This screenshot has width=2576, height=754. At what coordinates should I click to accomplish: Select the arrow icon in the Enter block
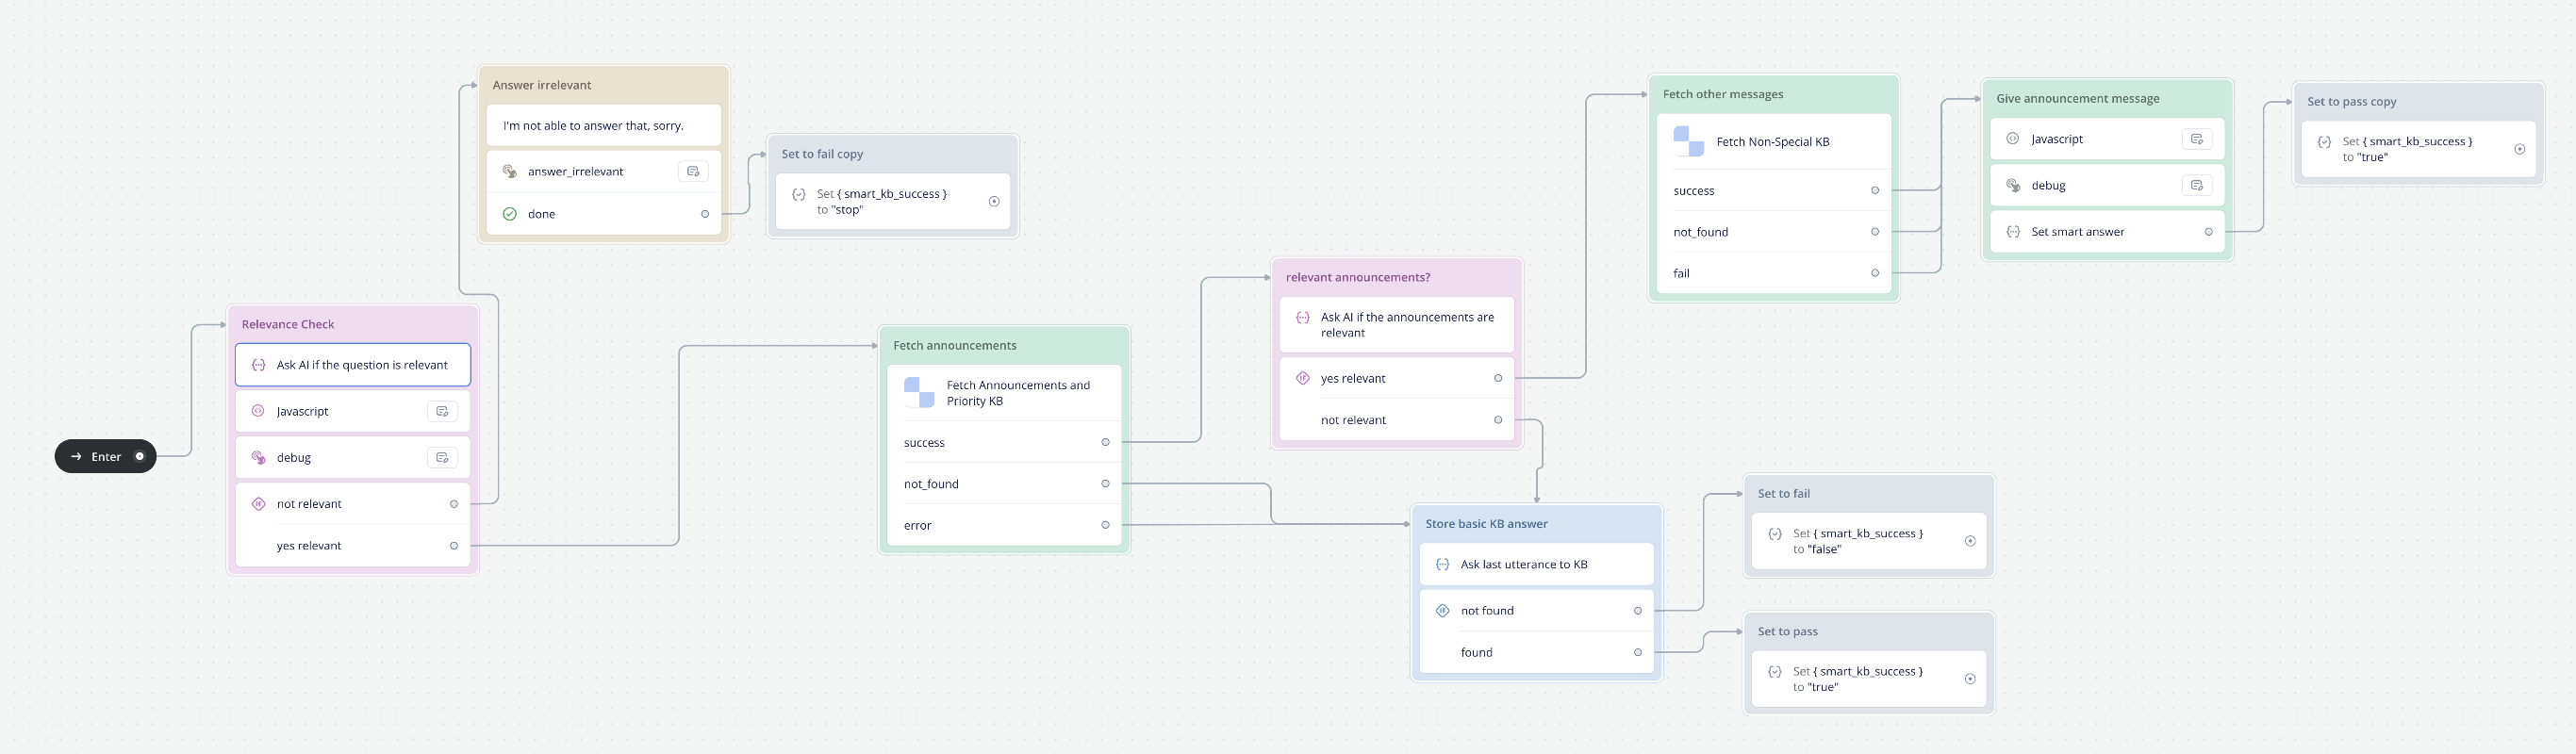76,456
